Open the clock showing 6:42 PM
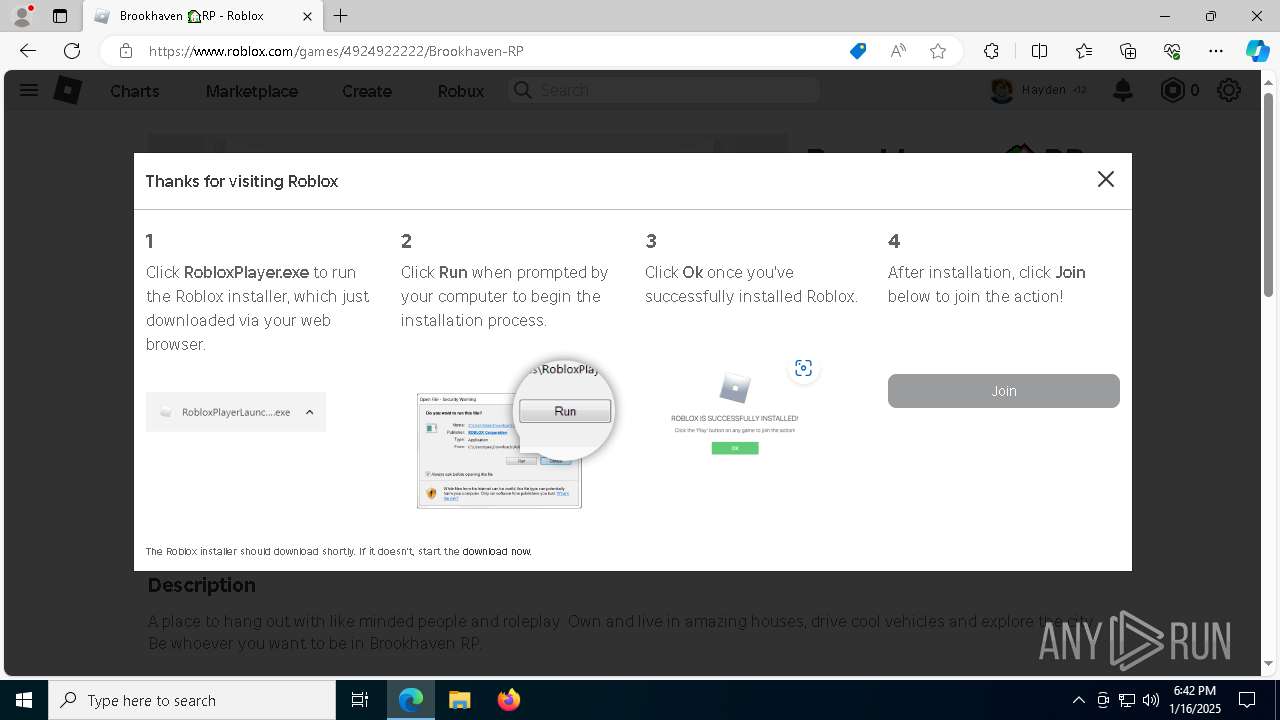 (x=1194, y=700)
